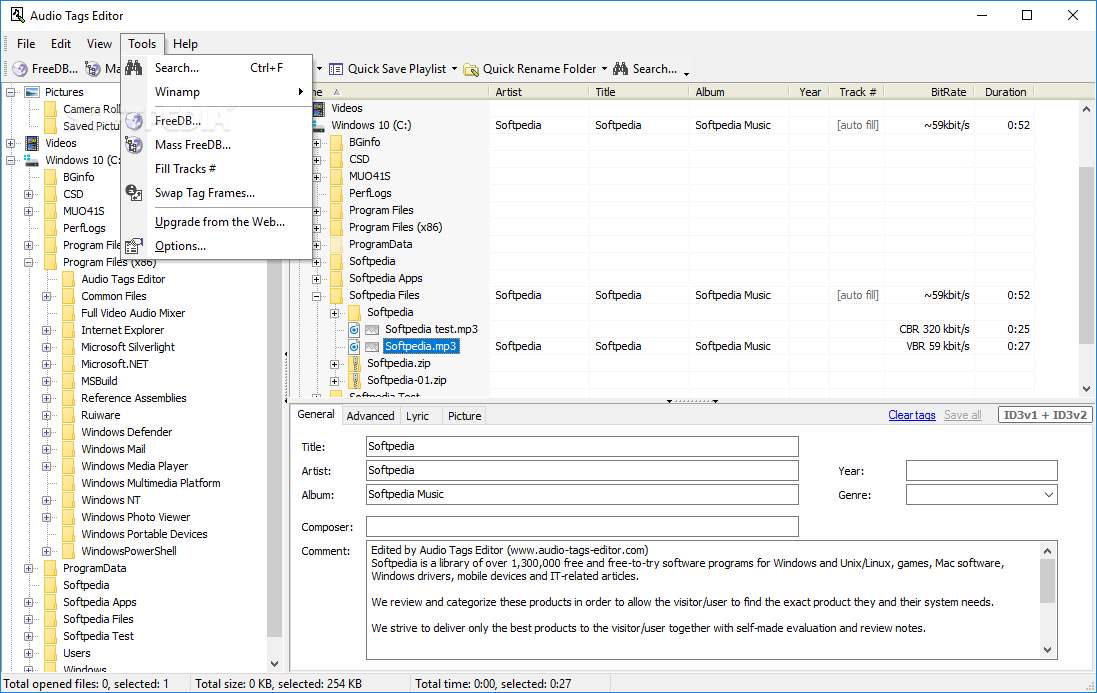Open the Edit menu
This screenshot has width=1097, height=693.
61,43
